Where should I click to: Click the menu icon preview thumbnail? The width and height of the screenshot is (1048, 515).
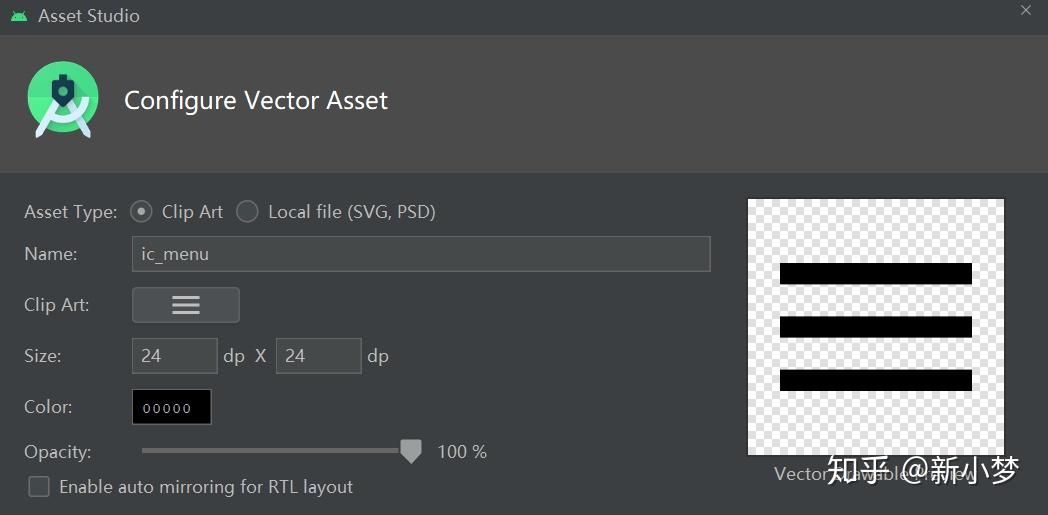point(875,326)
